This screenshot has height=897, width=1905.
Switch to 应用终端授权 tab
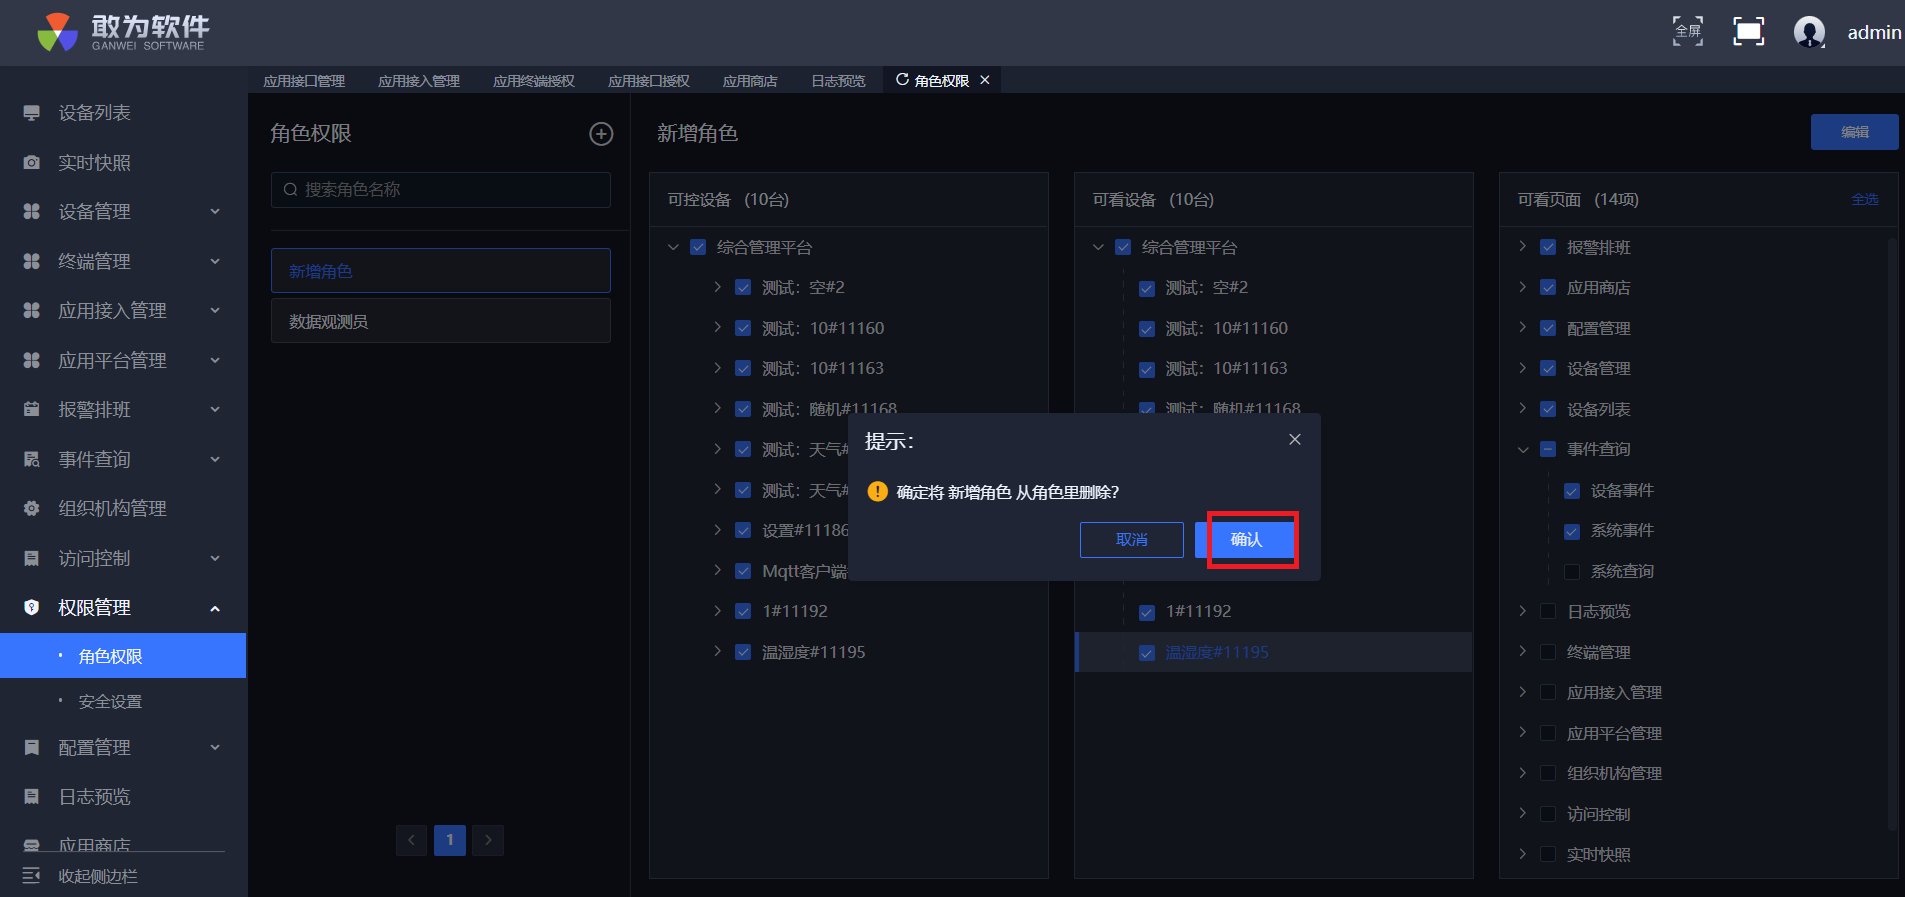tap(534, 81)
